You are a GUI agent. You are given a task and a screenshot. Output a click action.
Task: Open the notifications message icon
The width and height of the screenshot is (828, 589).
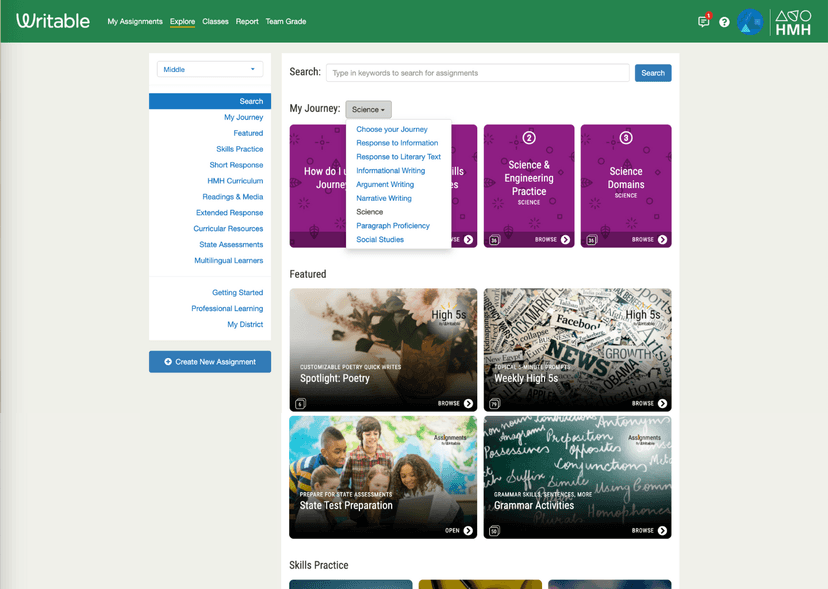[x=703, y=21]
